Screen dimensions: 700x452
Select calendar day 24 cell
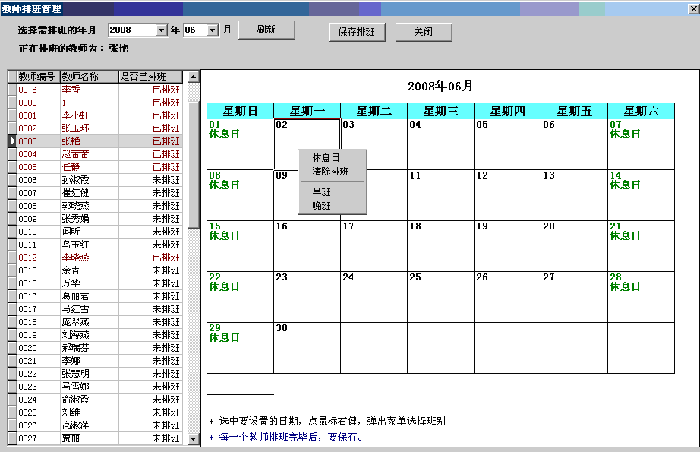tap(374, 297)
